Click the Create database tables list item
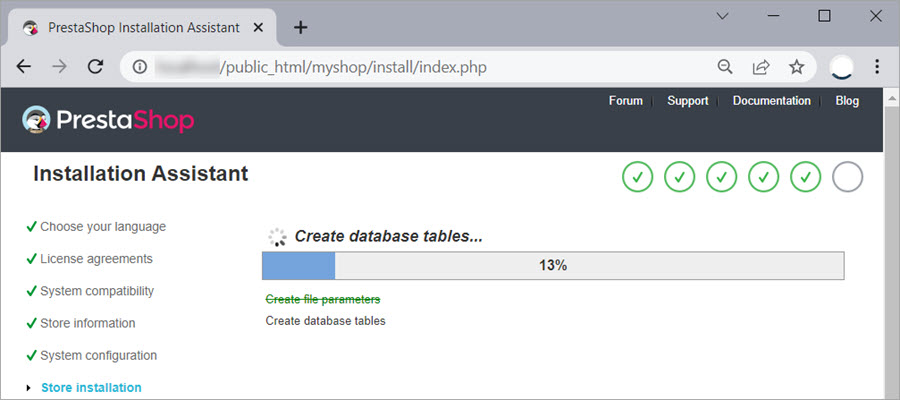Screen dimensions: 900x400 click(x=325, y=321)
